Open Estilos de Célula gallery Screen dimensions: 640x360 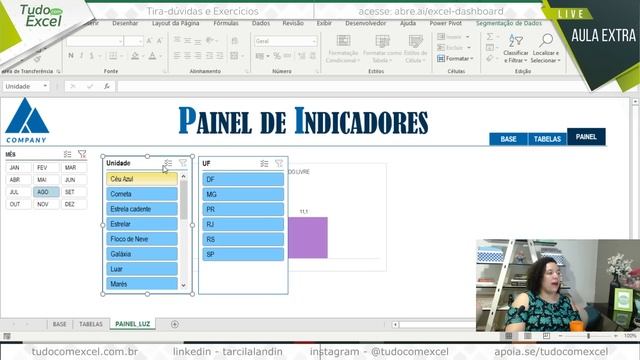point(416,49)
